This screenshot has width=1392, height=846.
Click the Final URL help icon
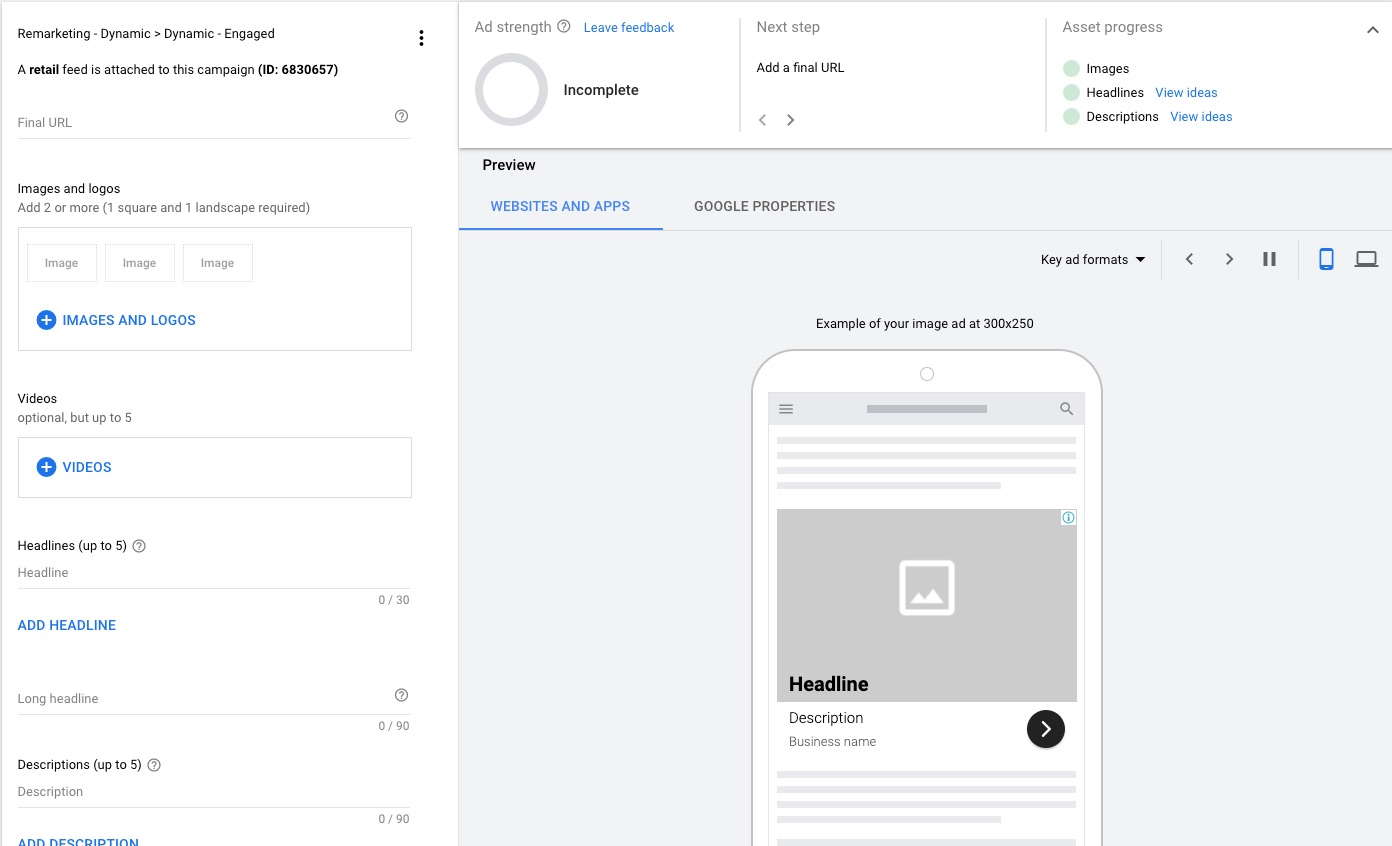point(401,116)
